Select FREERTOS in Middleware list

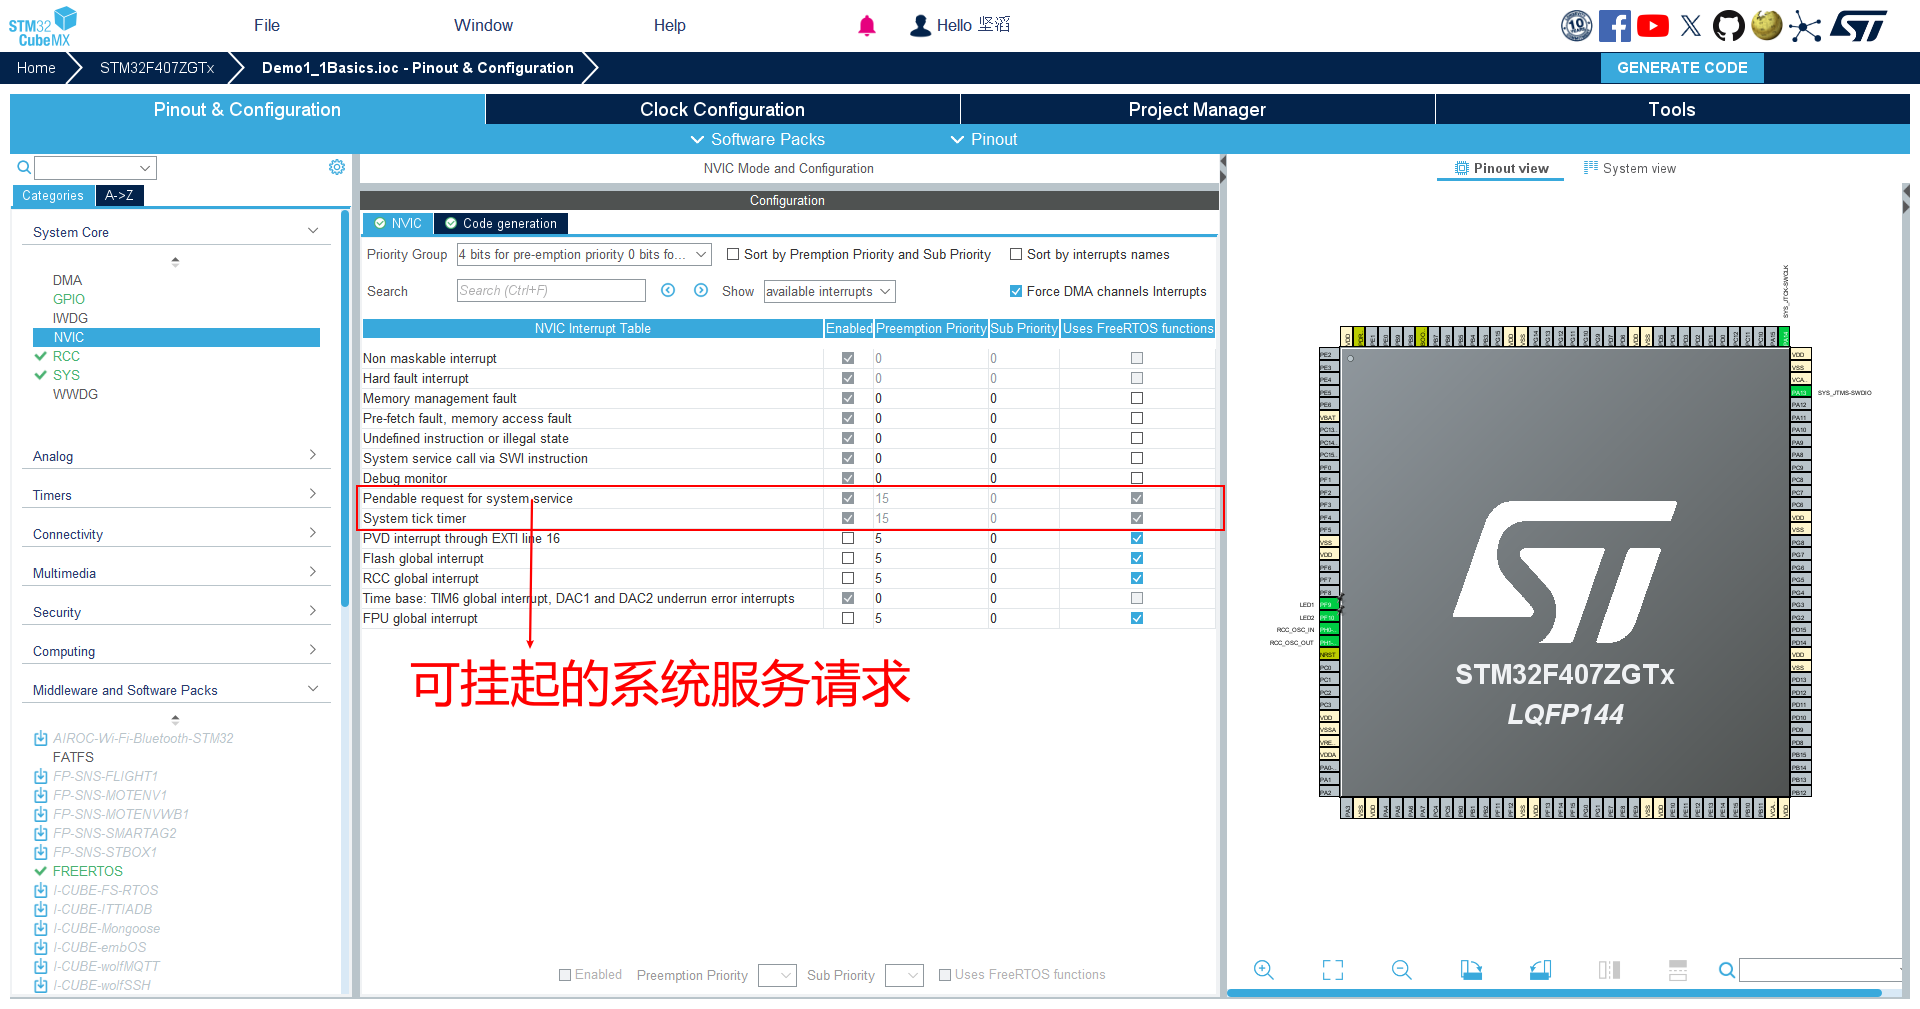(x=88, y=871)
